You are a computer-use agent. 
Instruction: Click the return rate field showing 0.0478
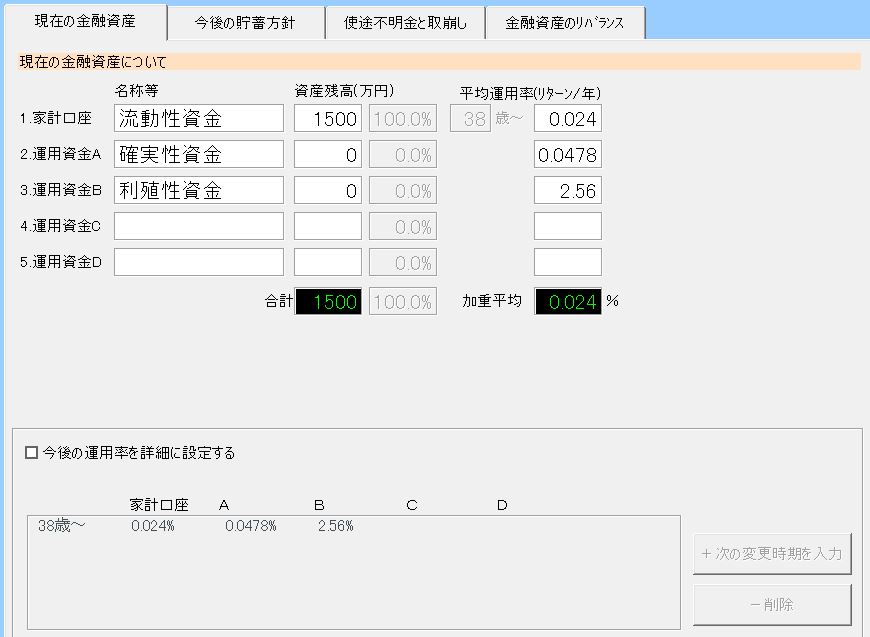tap(568, 155)
